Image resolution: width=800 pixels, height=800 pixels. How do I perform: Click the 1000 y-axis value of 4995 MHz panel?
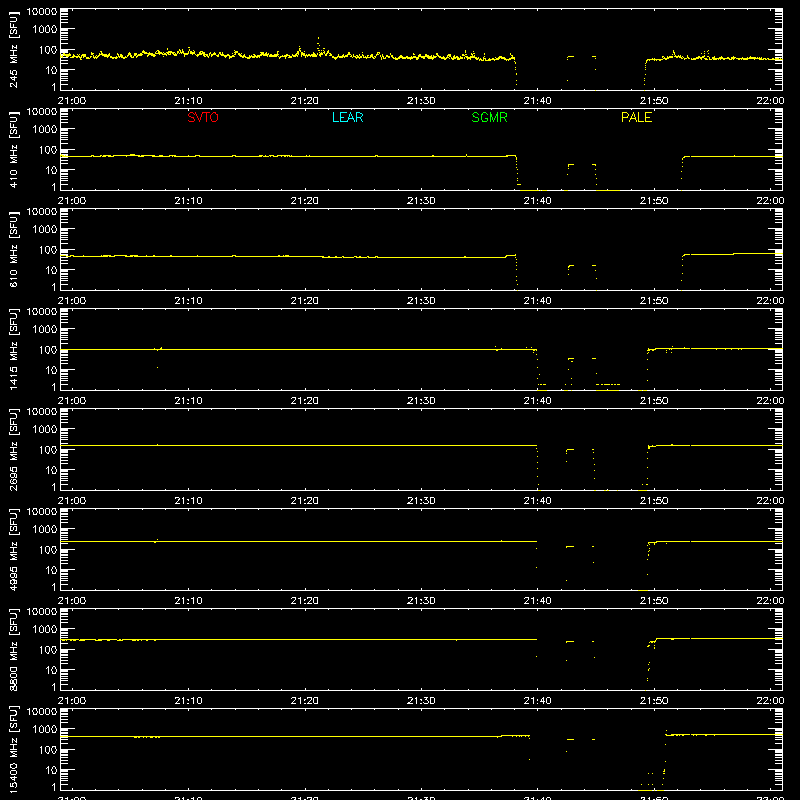coord(45,530)
